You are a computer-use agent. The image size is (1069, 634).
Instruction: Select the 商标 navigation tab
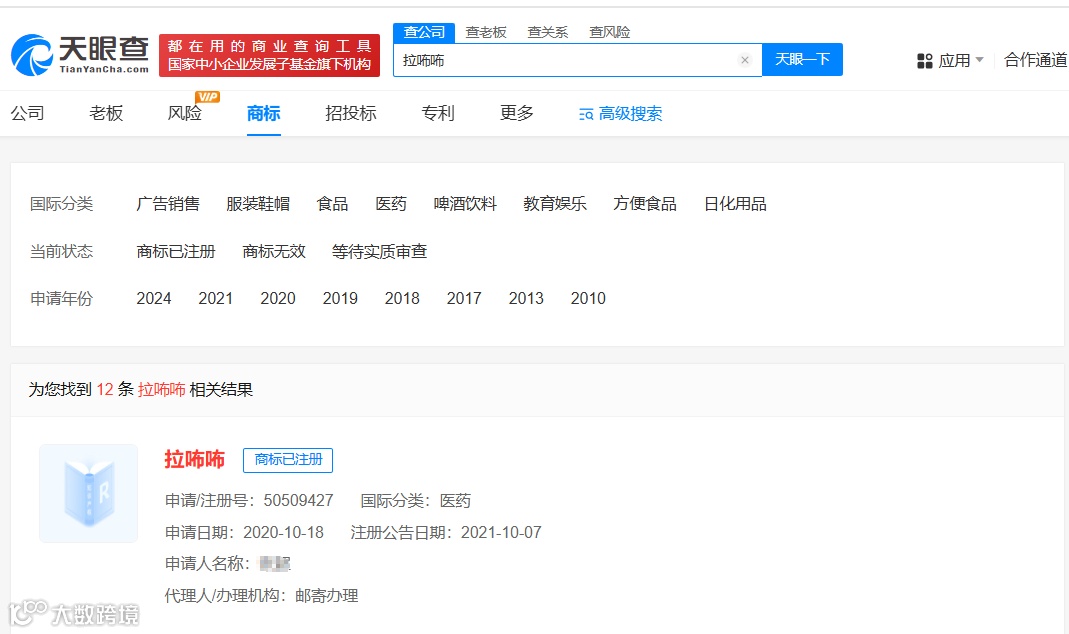click(x=264, y=113)
